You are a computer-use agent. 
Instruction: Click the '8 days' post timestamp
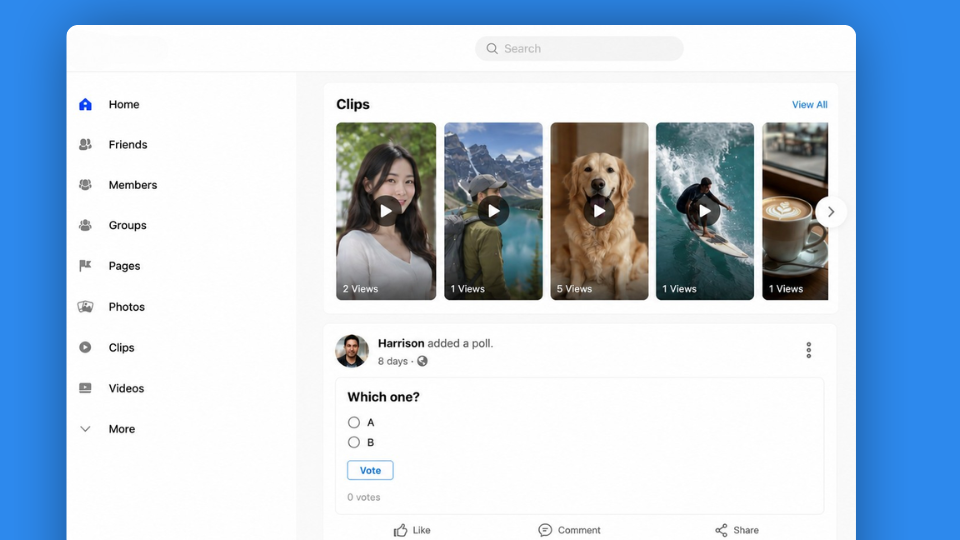point(392,361)
